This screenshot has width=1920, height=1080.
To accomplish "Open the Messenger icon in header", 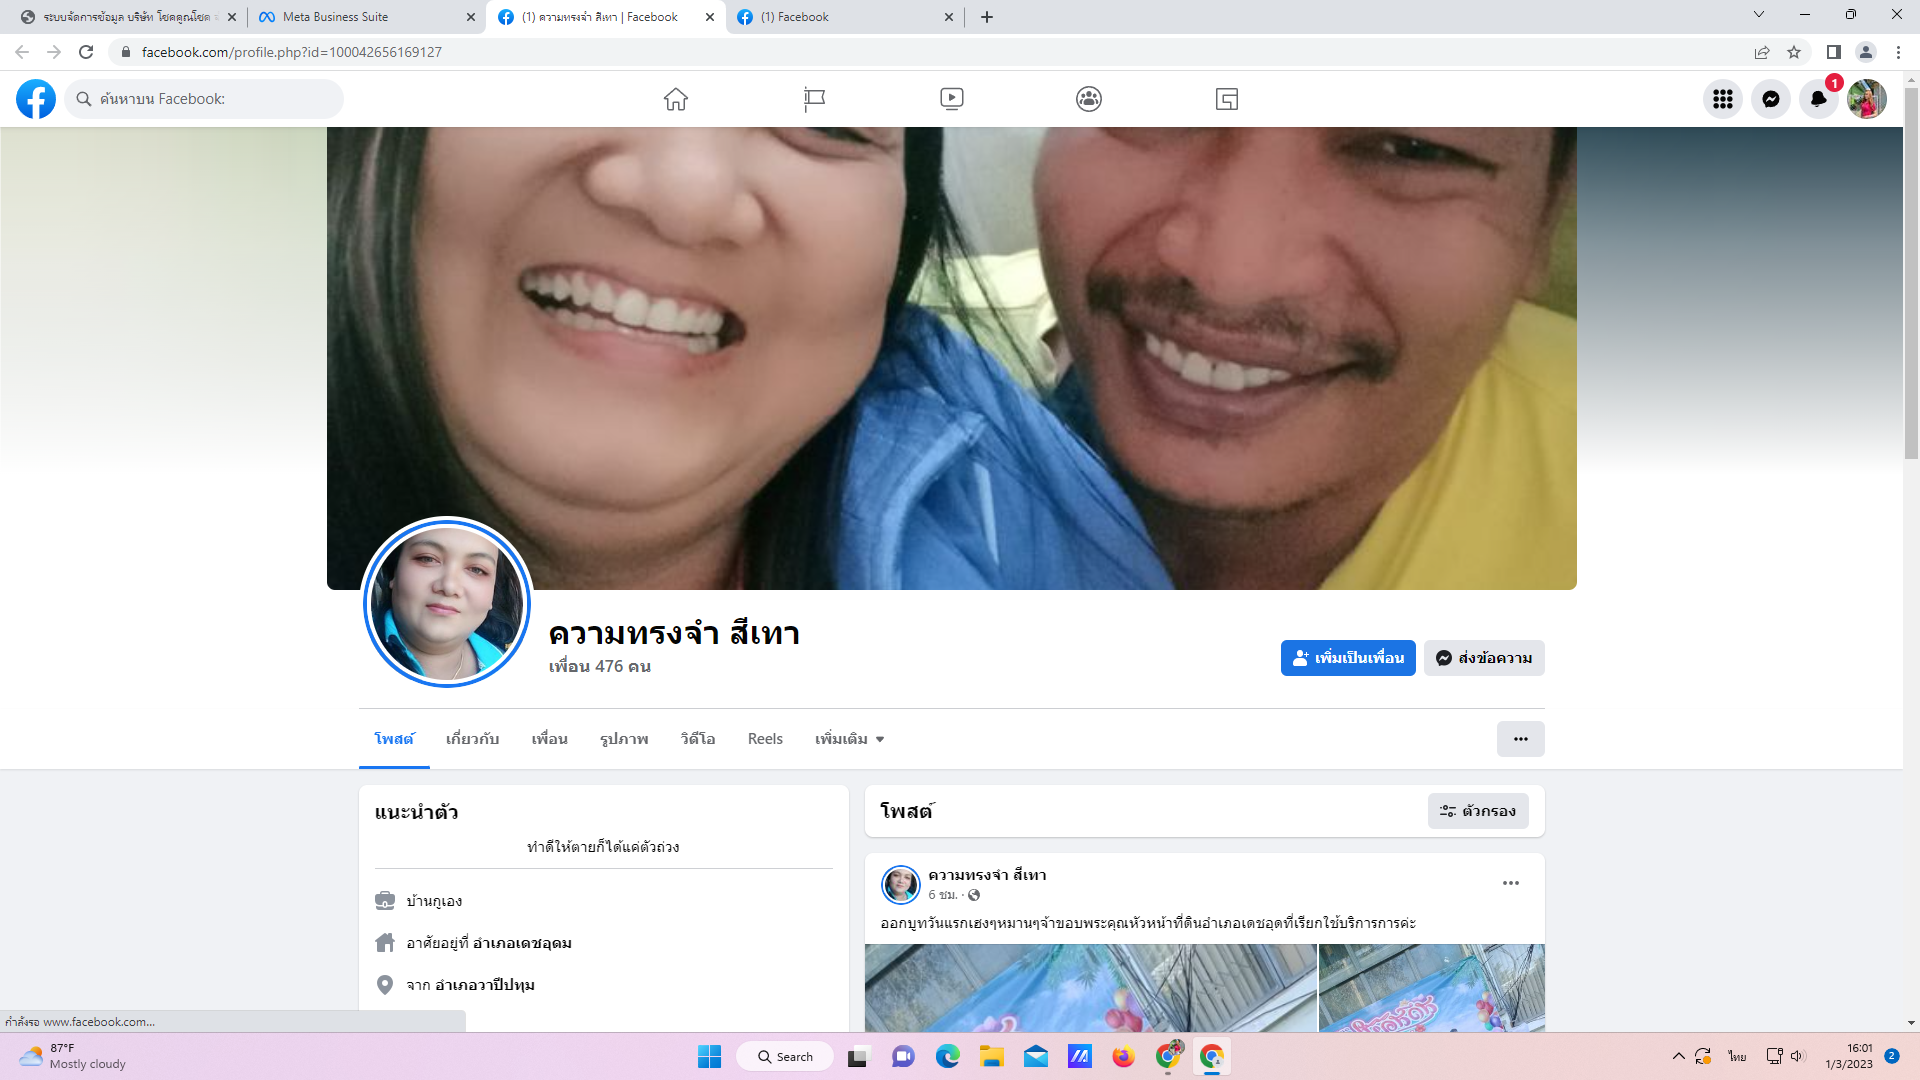I will coord(1770,99).
